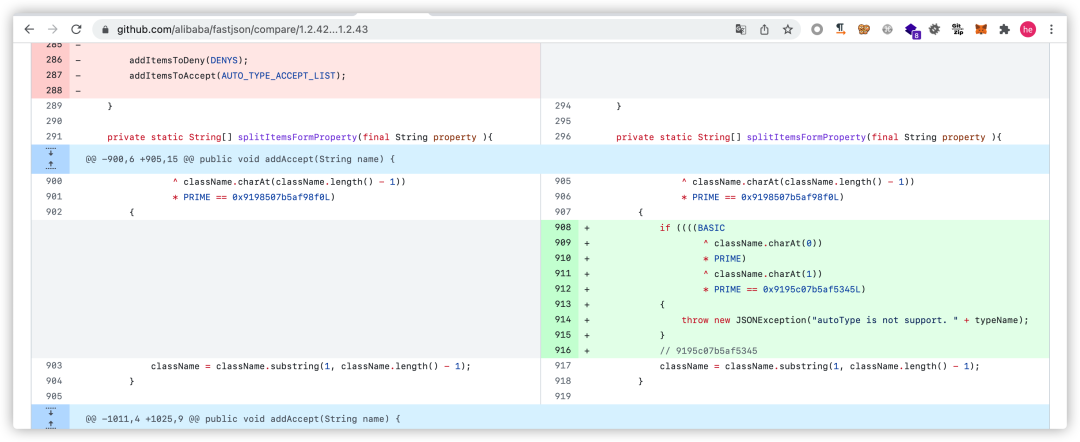This screenshot has height=442, width=1080.
Task: Open the GitZip extension
Action: (x=957, y=30)
